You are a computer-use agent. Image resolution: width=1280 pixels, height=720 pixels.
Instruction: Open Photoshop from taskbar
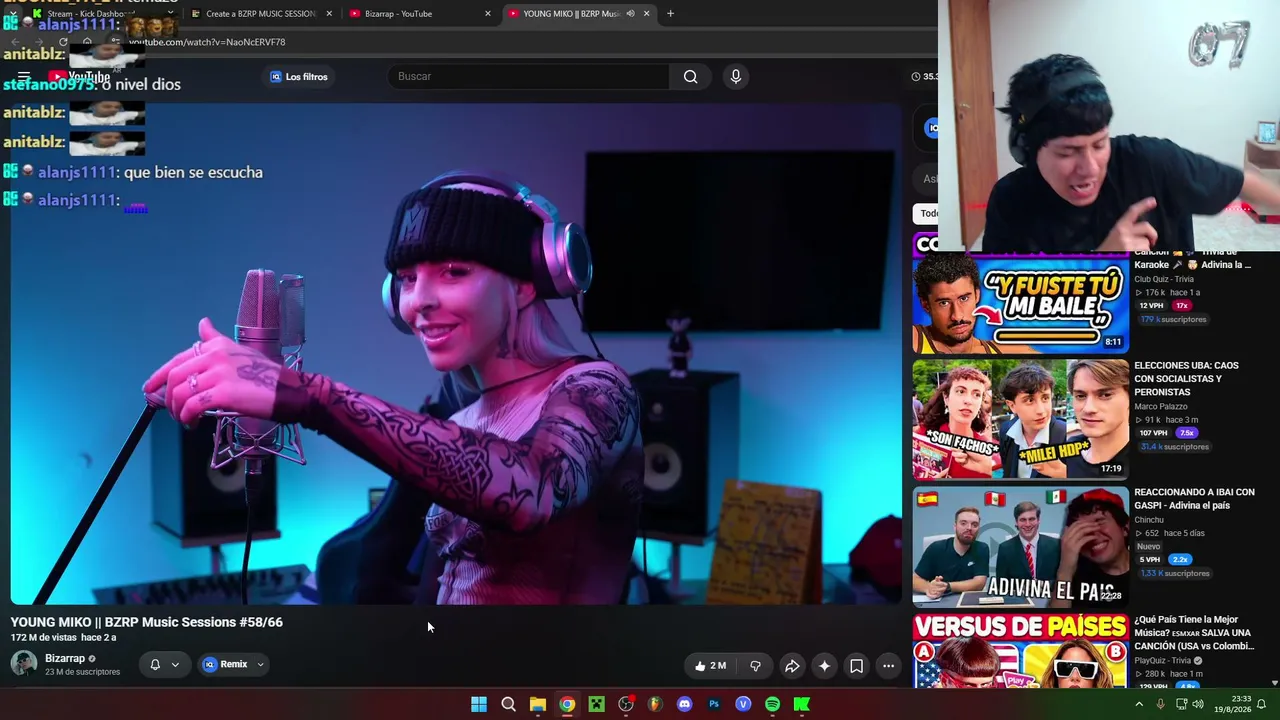(714, 705)
